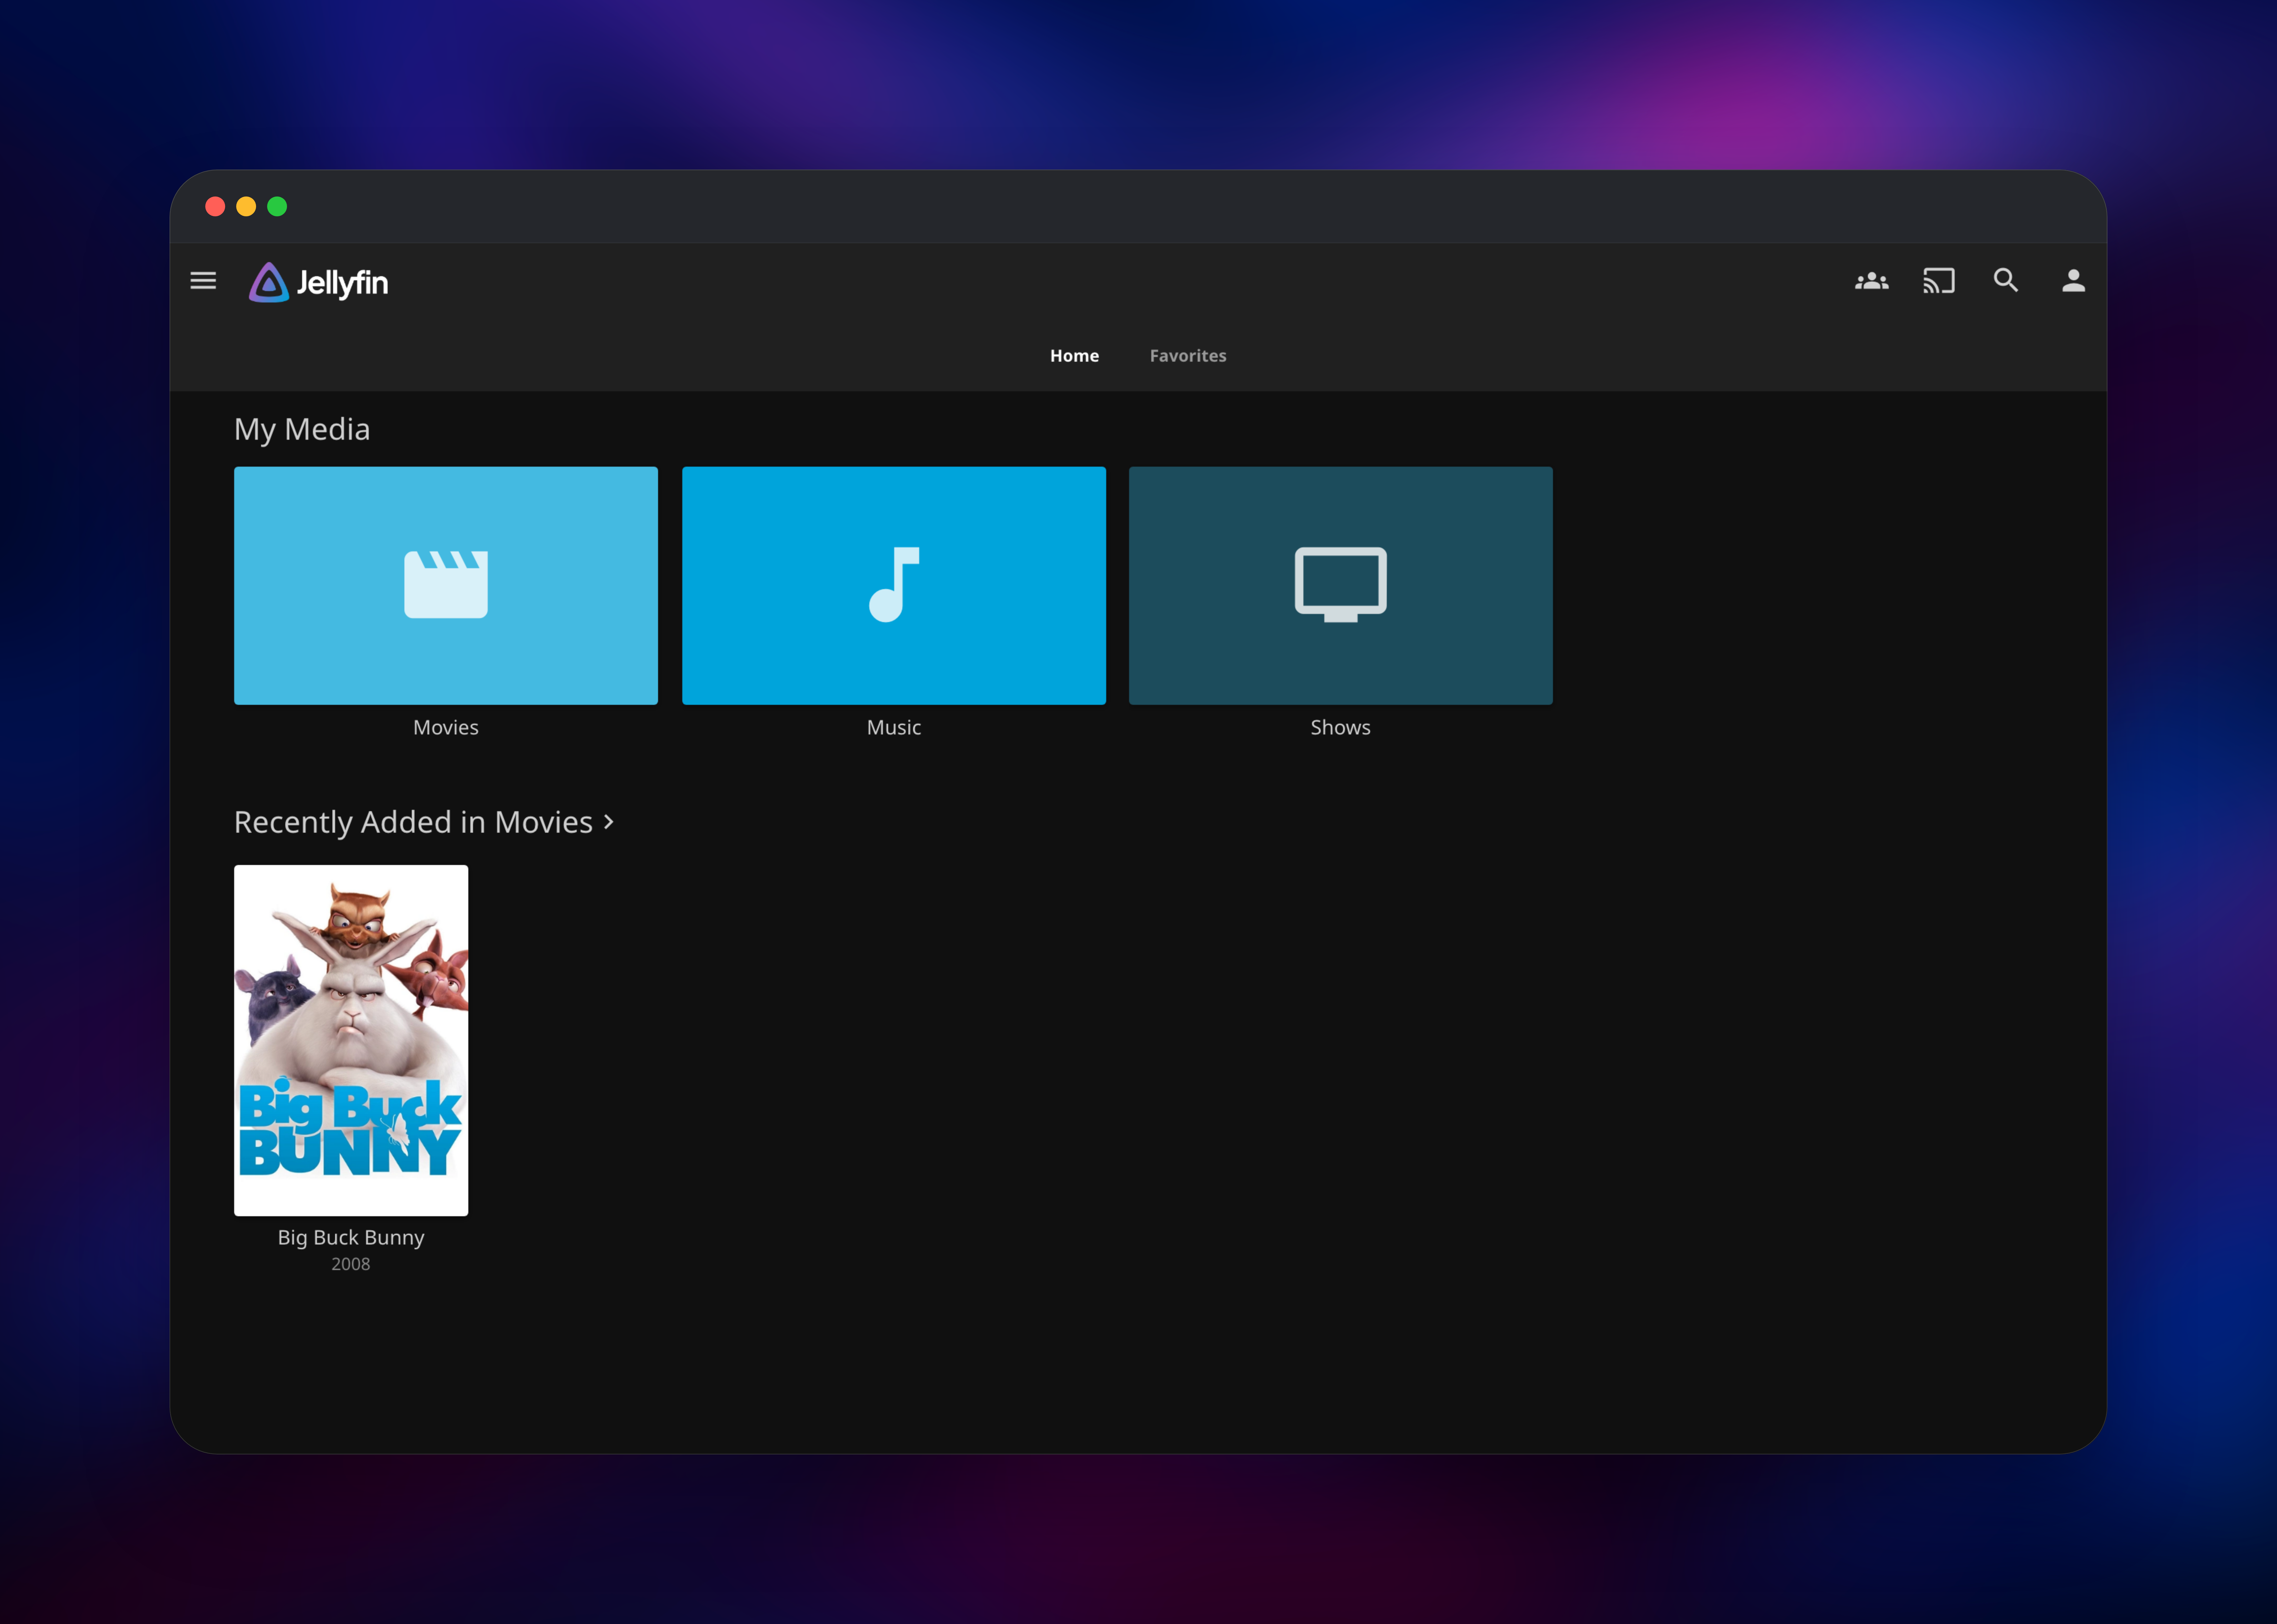Image resolution: width=2277 pixels, height=1624 pixels.
Task: Open the Big Buck Bunny poster
Action: coord(351,1041)
